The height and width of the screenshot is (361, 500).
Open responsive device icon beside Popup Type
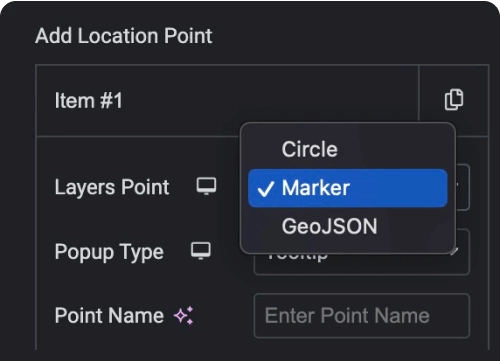coord(201,251)
